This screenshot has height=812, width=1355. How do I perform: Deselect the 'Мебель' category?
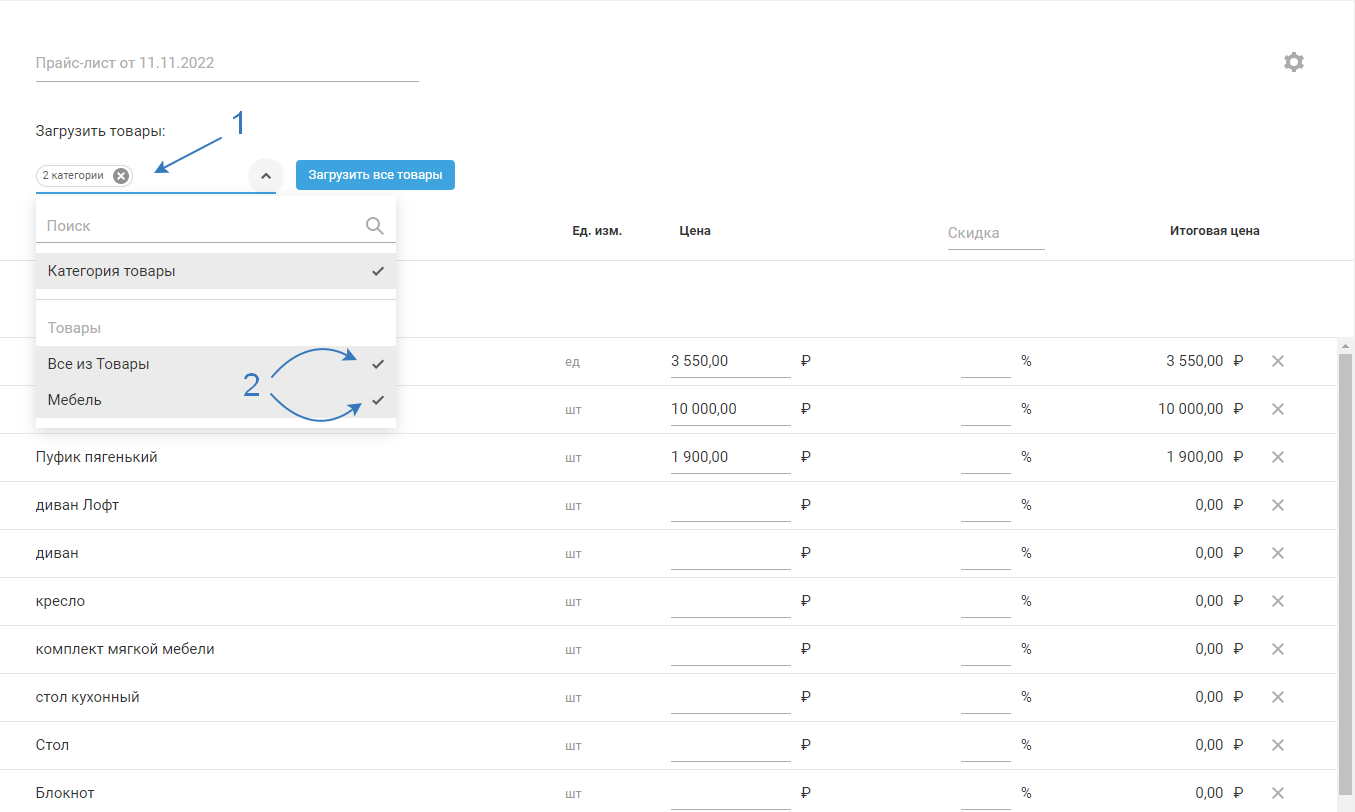click(x=215, y=400)
